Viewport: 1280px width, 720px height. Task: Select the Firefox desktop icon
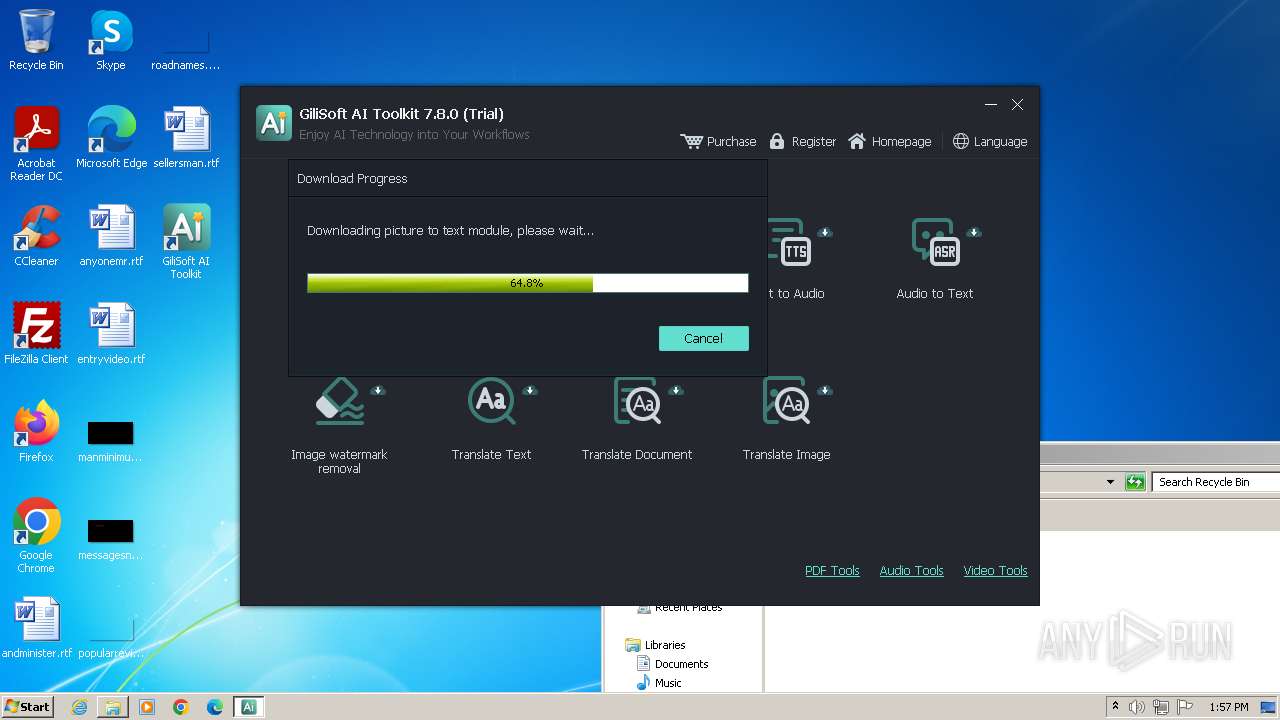tap(36, 432)
